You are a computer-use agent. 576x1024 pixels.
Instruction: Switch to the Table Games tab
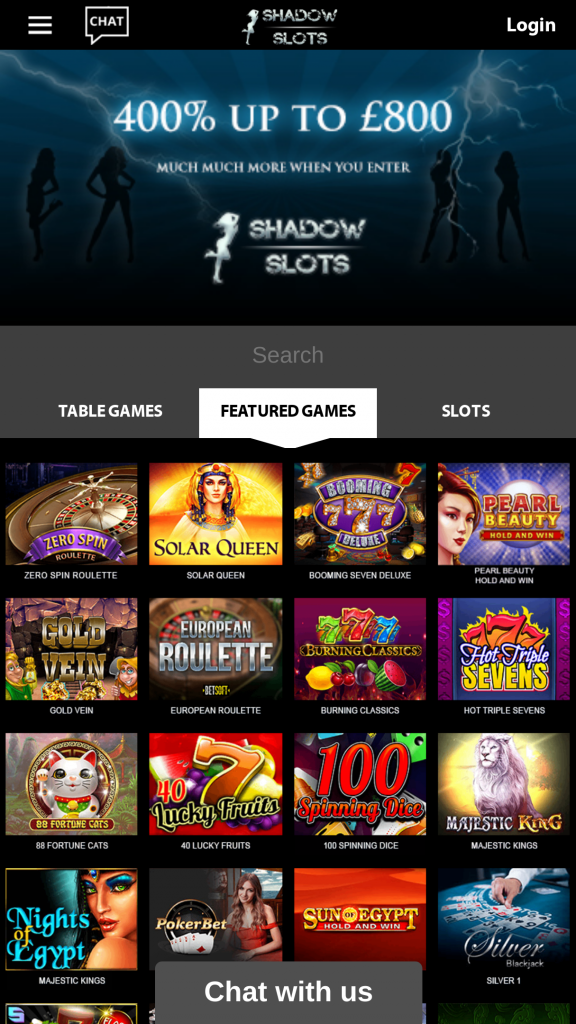110,411
